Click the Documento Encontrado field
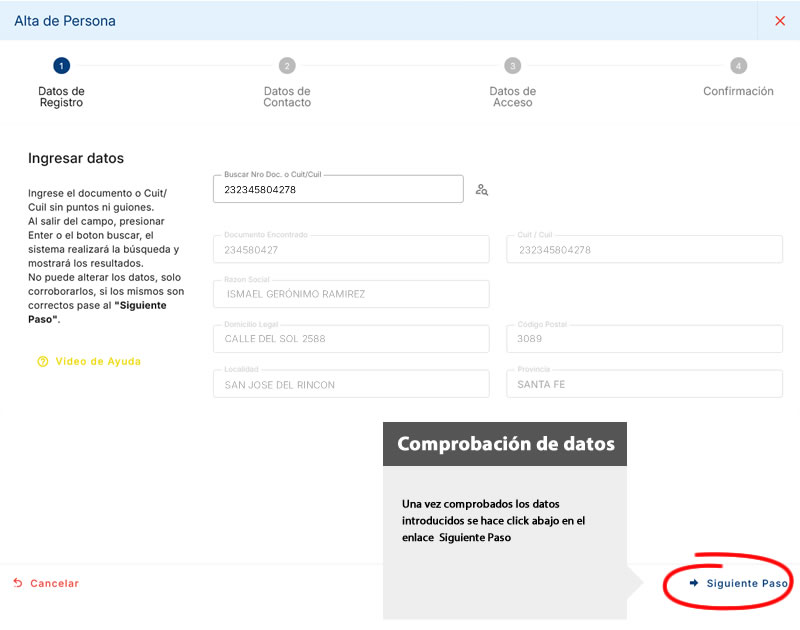The height and width of the screenshot is (630, 800). pos(351,250)
